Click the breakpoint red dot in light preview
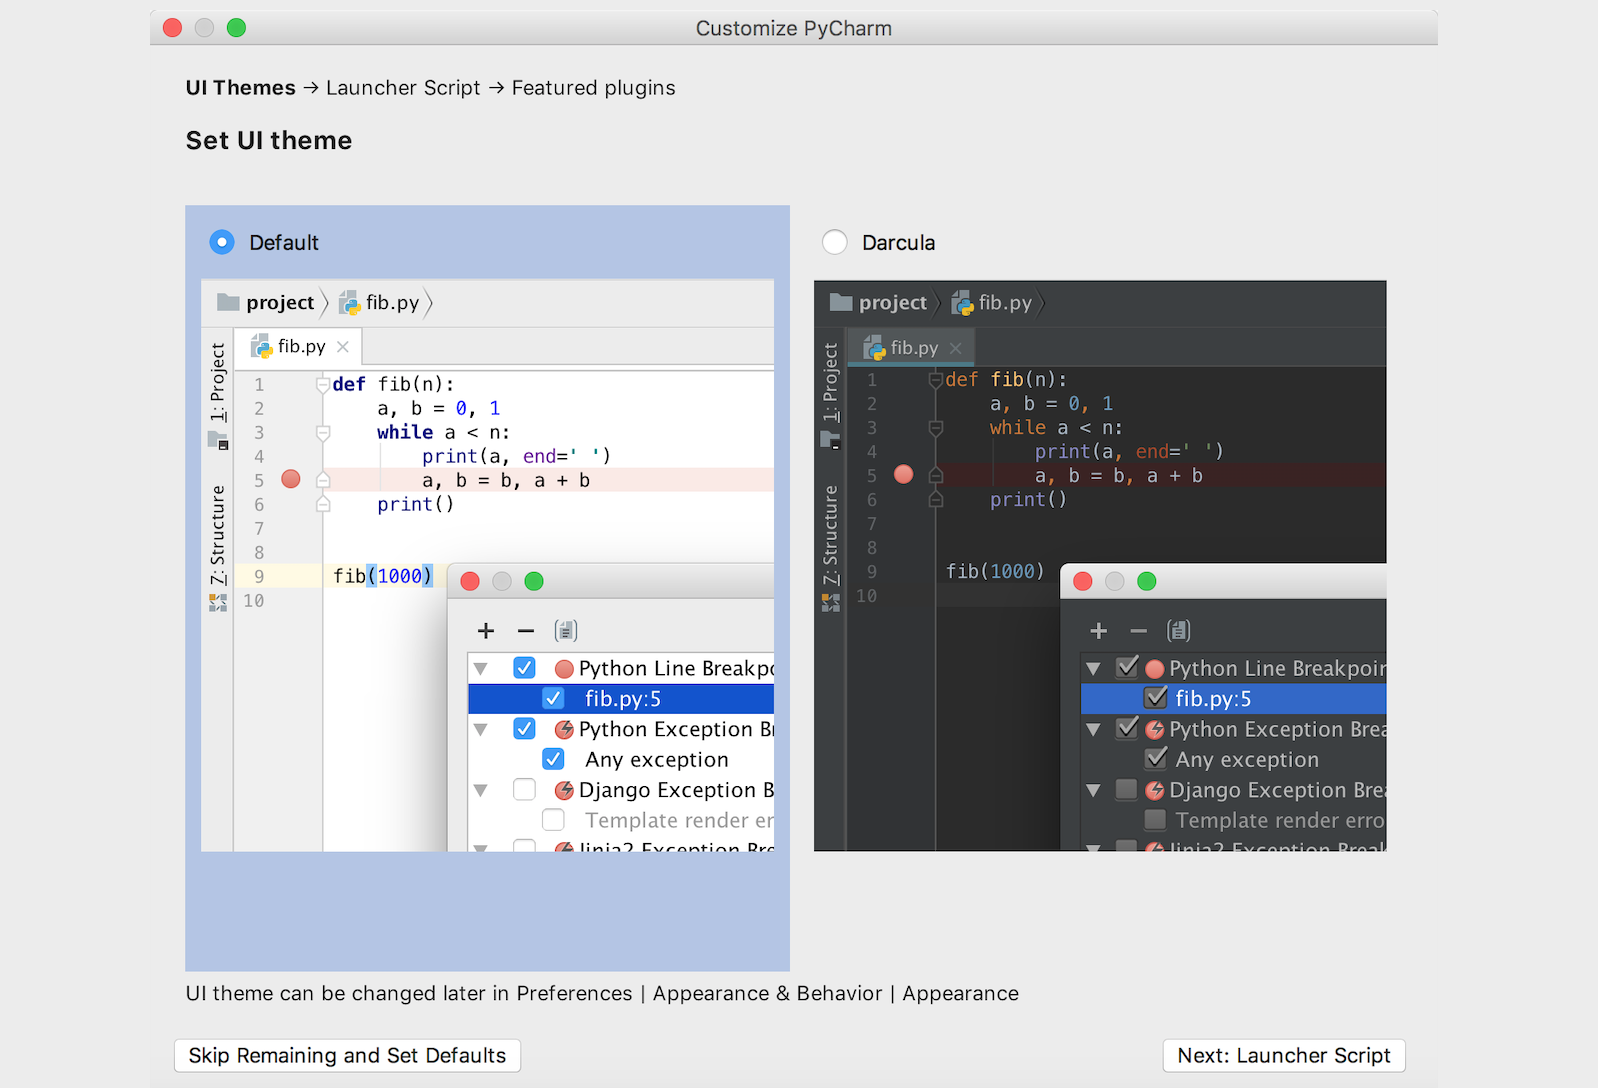The width and height of the screenshot is (1598, 1088). (291, 479)
